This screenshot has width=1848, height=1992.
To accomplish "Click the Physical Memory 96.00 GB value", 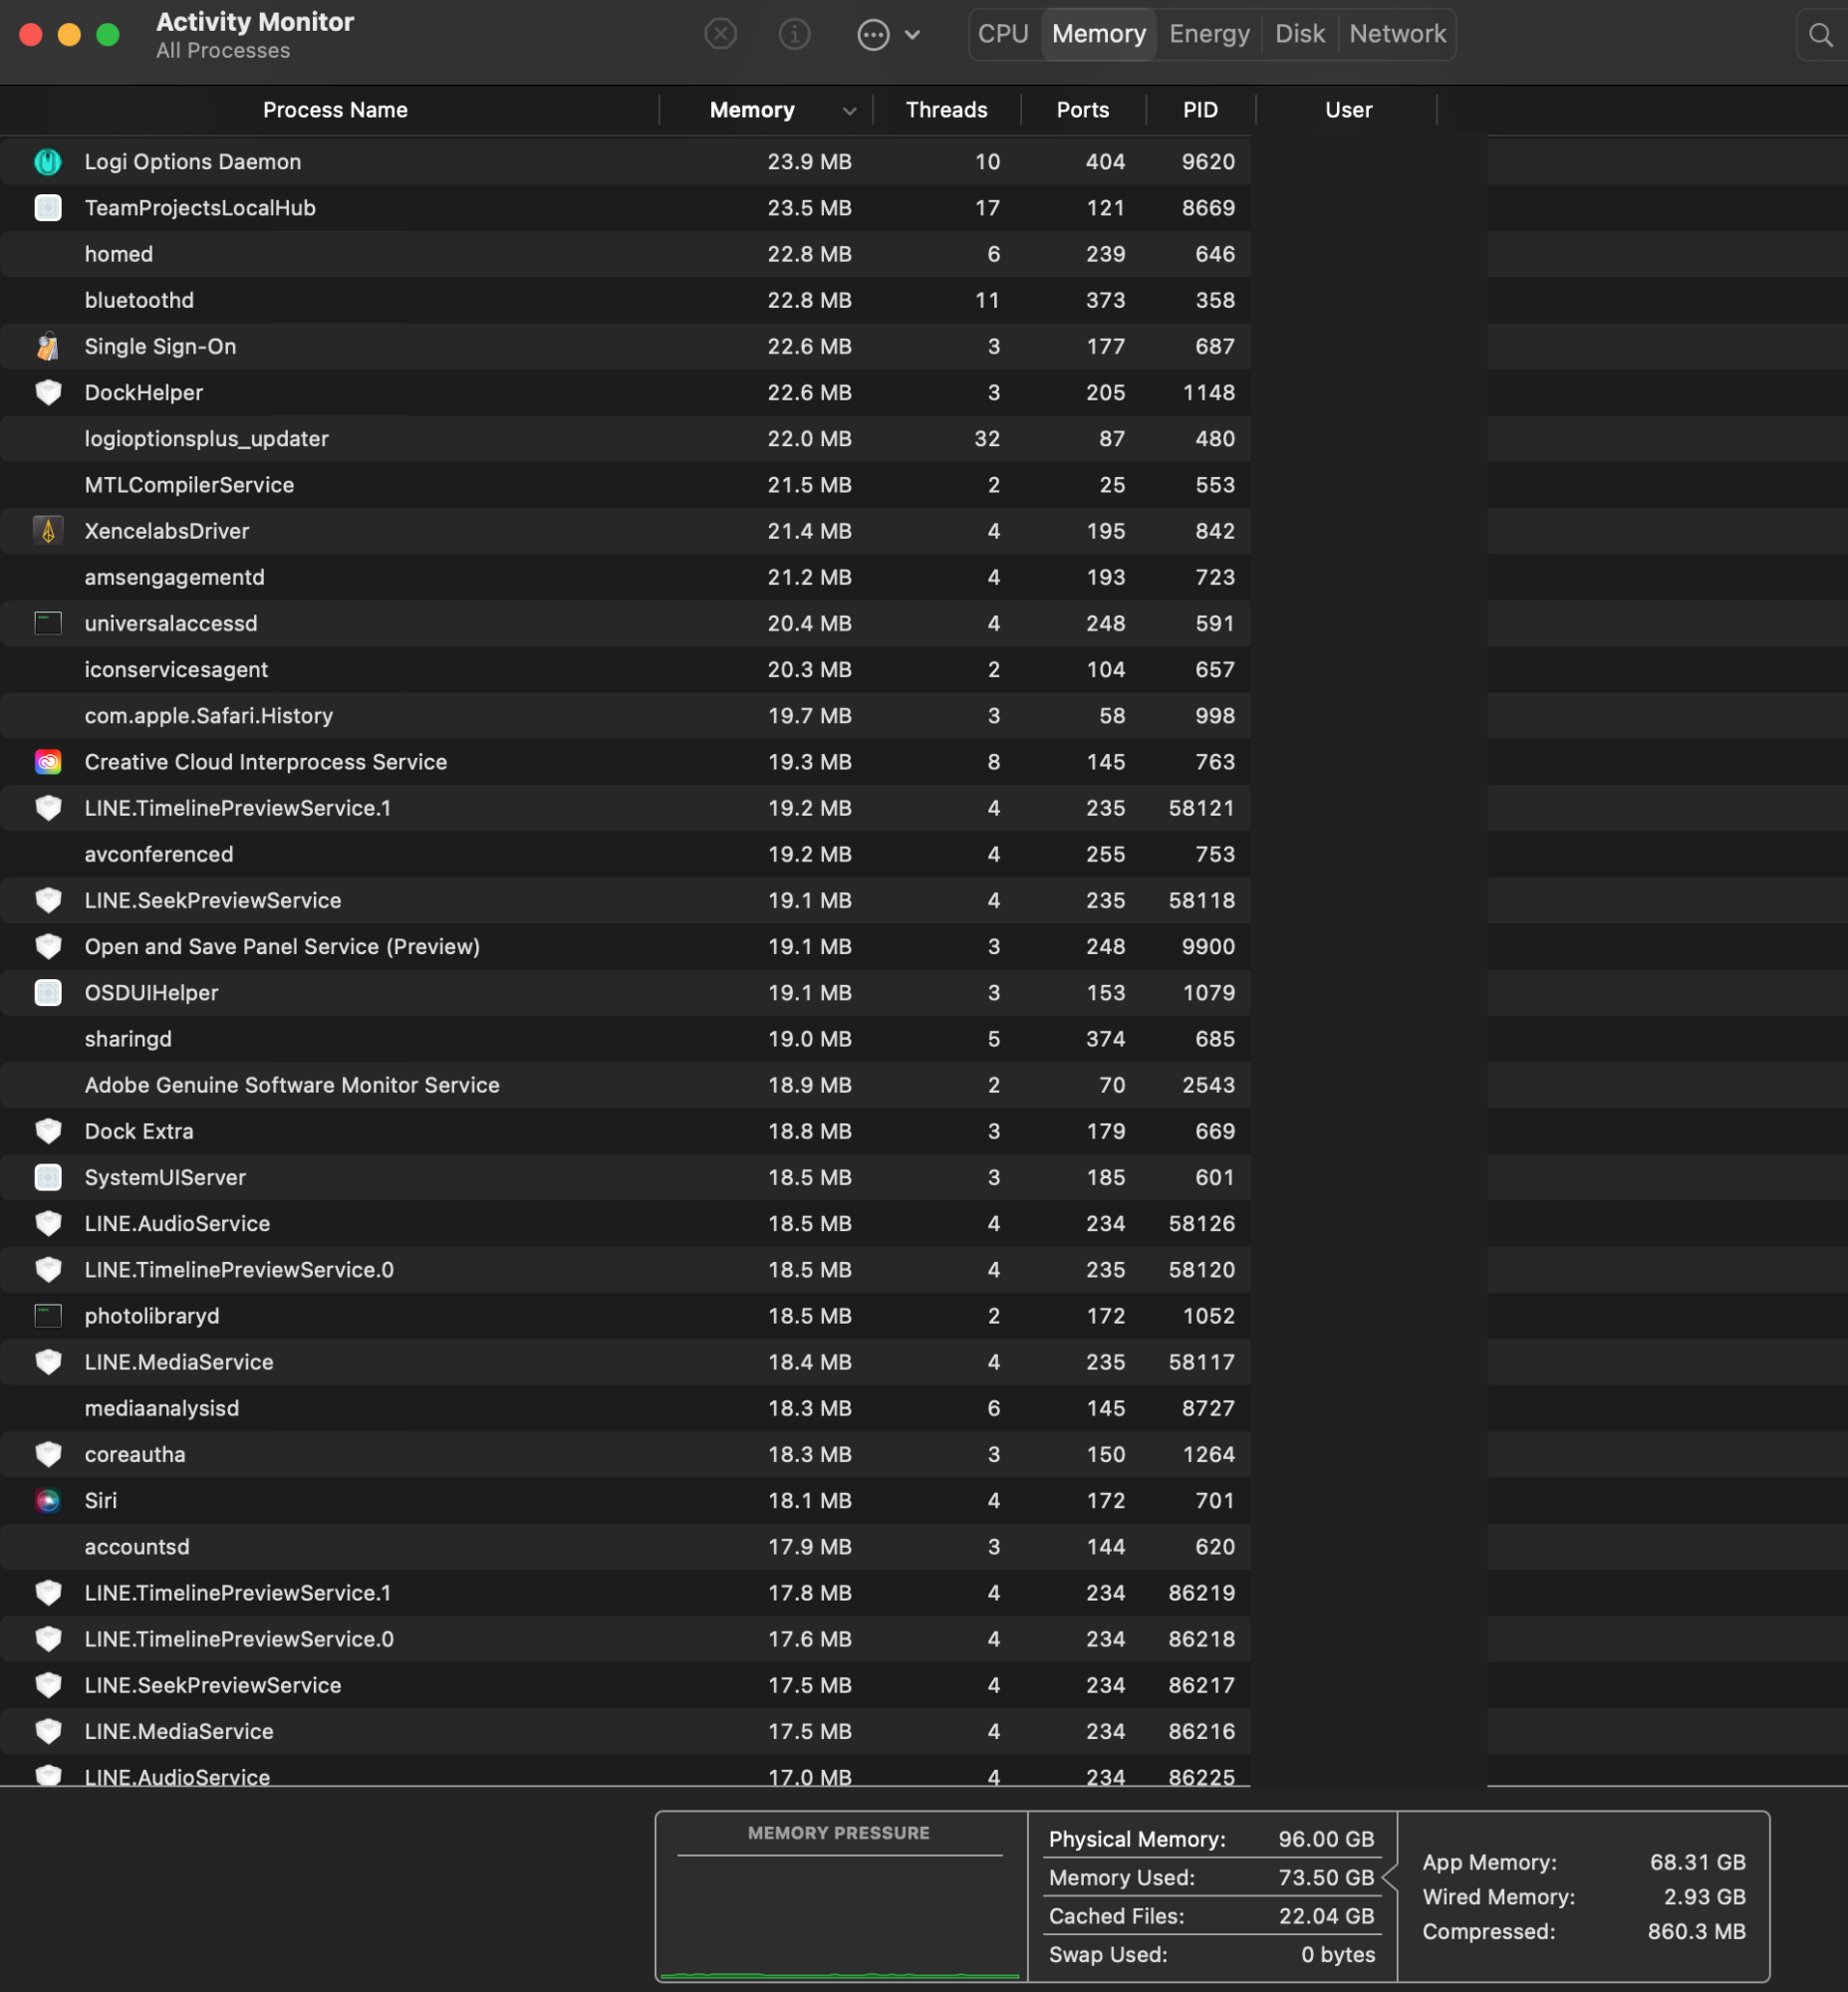I will (1326, 1838).
